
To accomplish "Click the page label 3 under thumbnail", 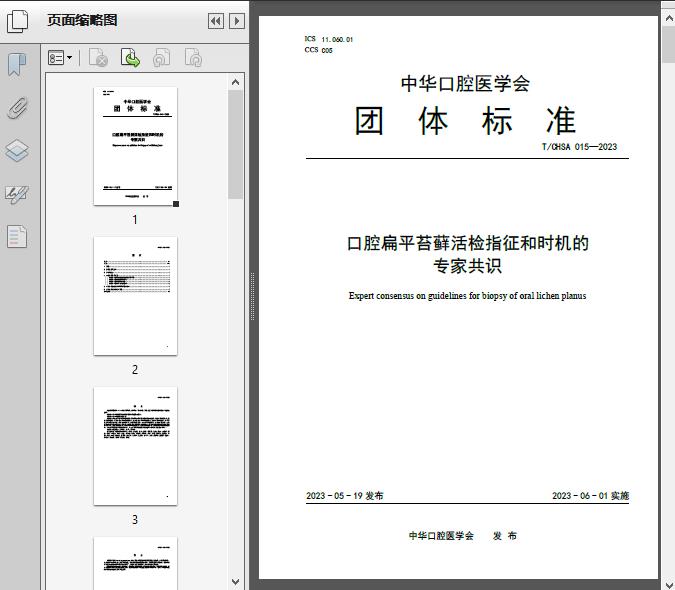I will (135, 520).
